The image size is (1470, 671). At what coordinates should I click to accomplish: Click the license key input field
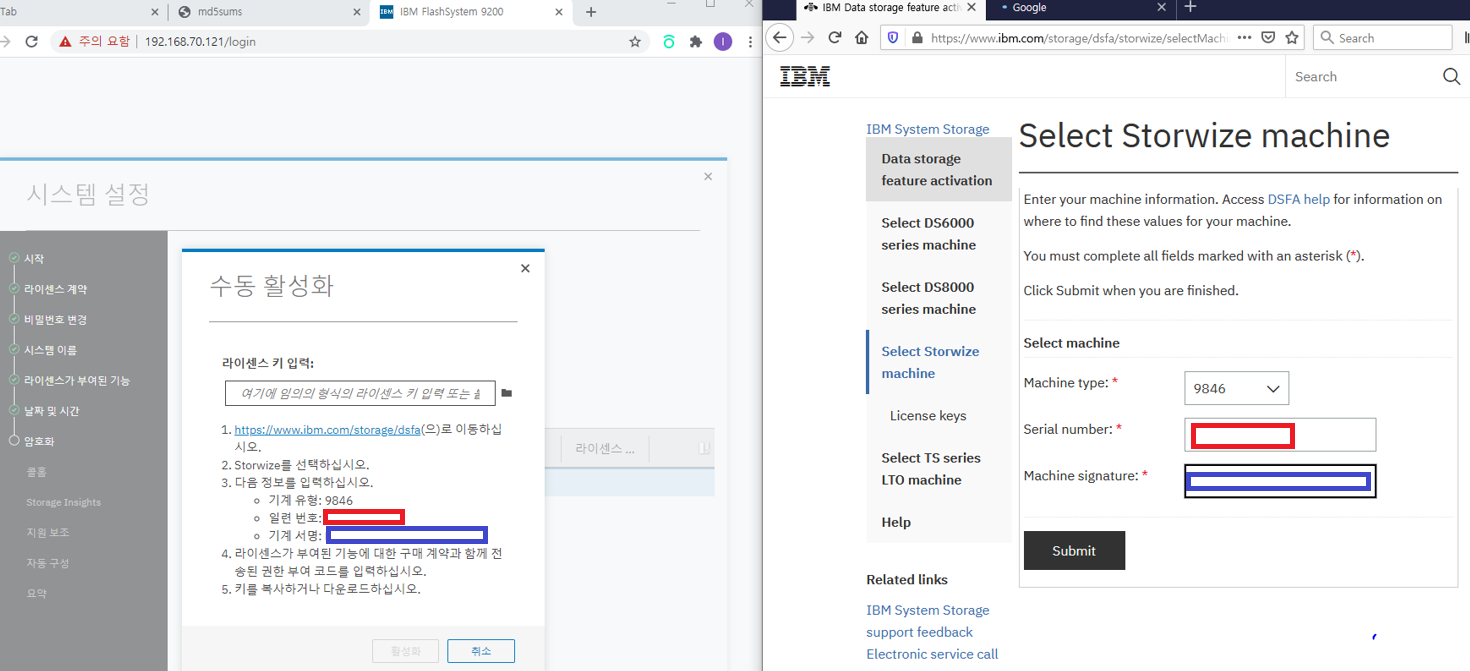click(360, 393)
